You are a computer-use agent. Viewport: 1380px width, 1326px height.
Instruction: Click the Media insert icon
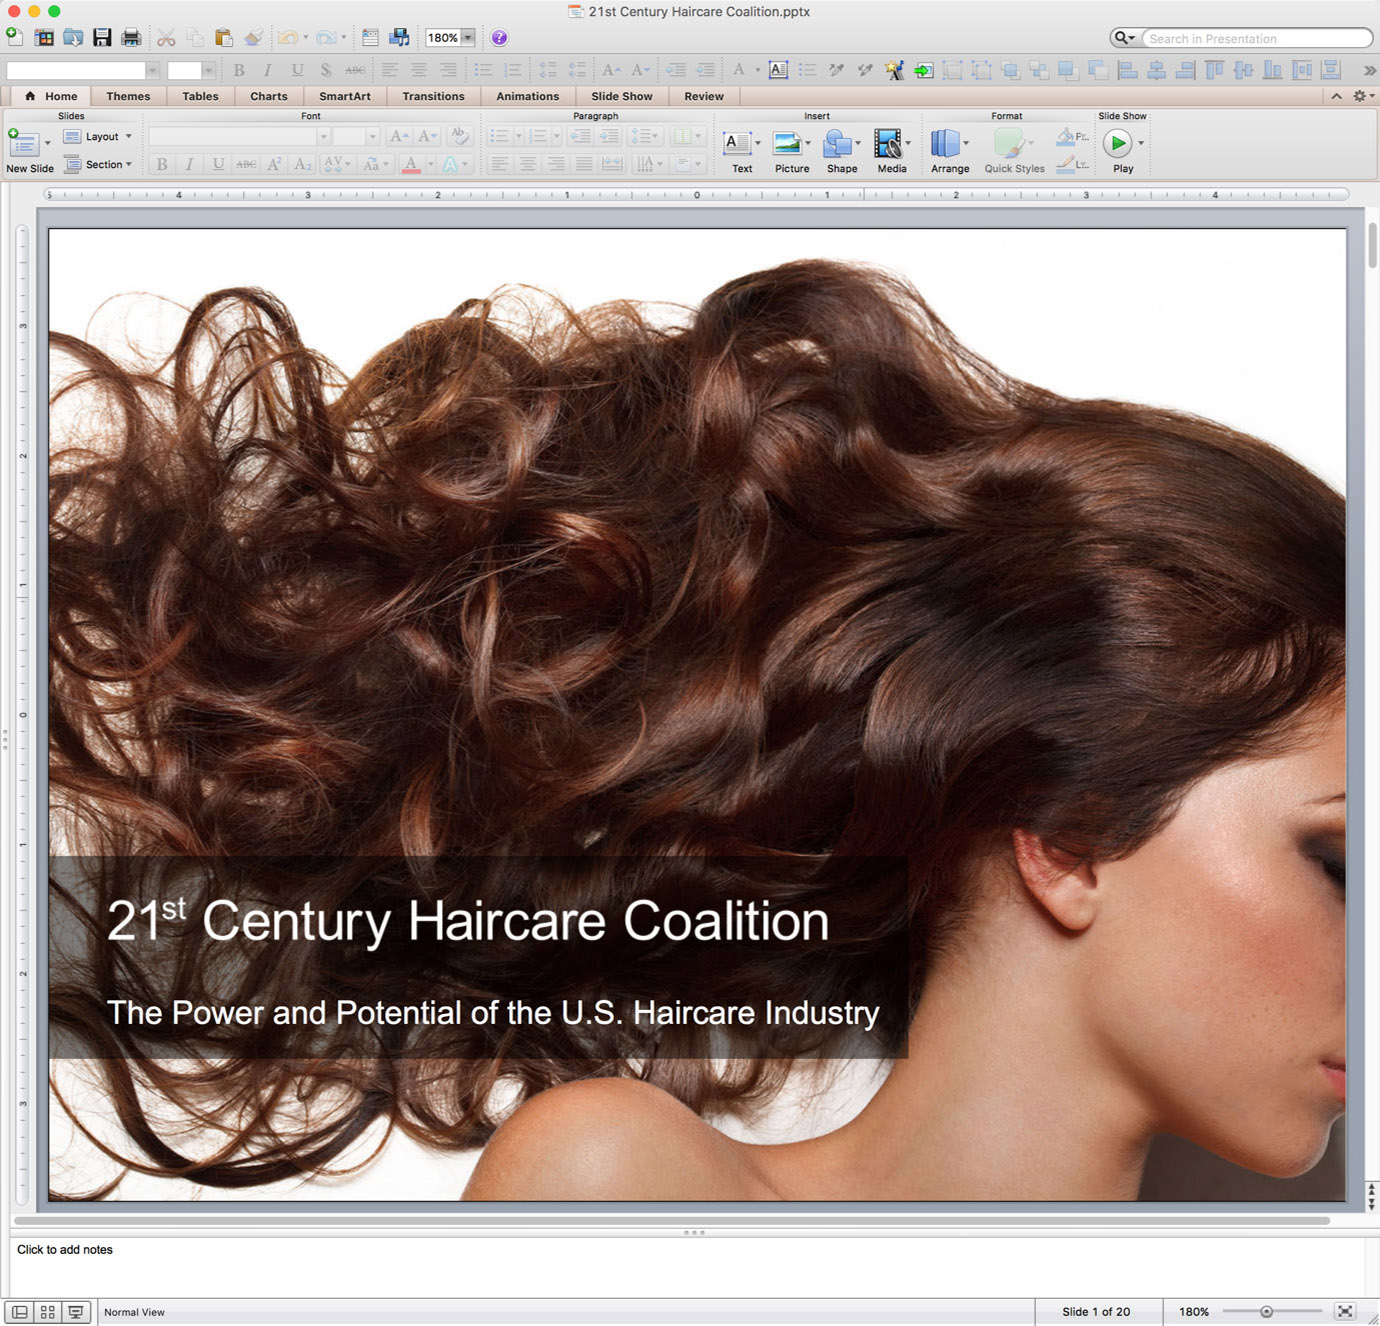click(887, 145)
